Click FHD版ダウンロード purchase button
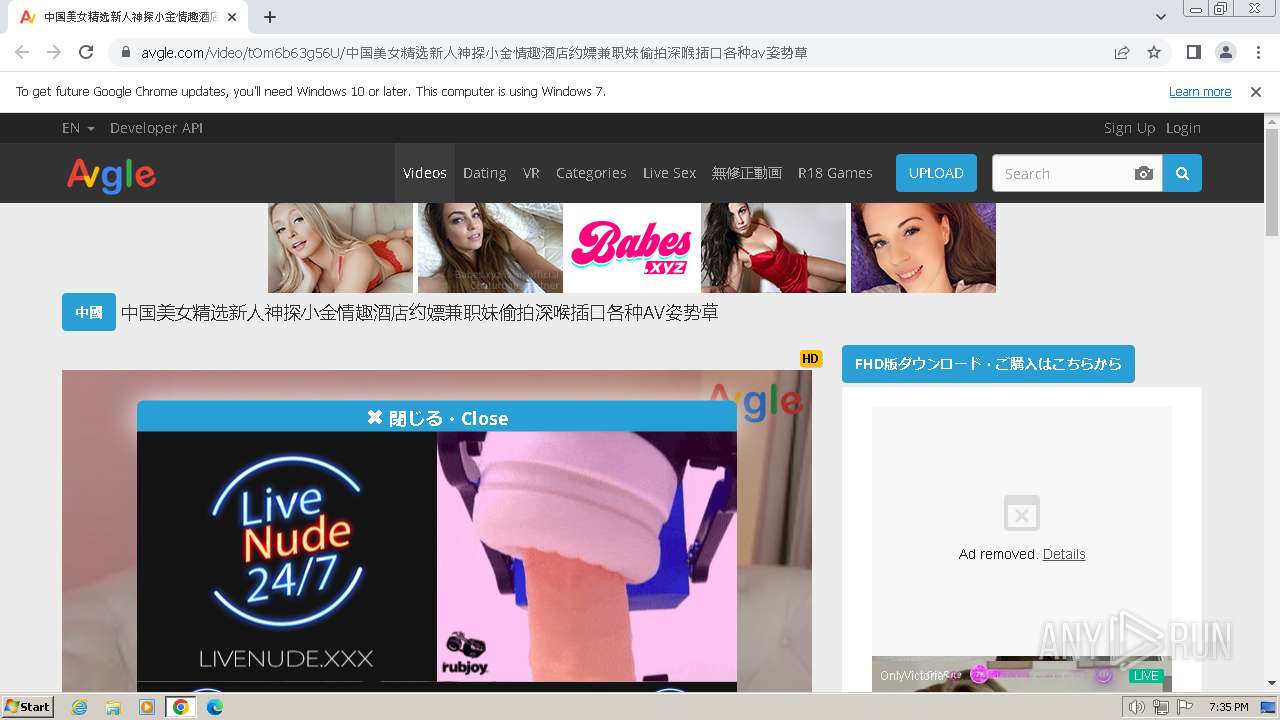Viewport: 1280px width, 720px height. point(988,364)
